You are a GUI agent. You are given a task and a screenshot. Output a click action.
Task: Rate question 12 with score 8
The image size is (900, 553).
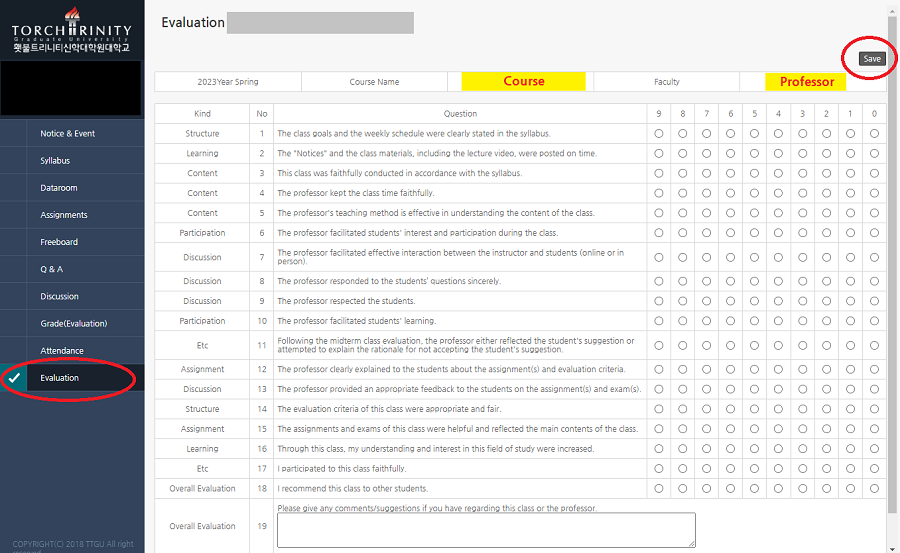[x=682, y=369]
